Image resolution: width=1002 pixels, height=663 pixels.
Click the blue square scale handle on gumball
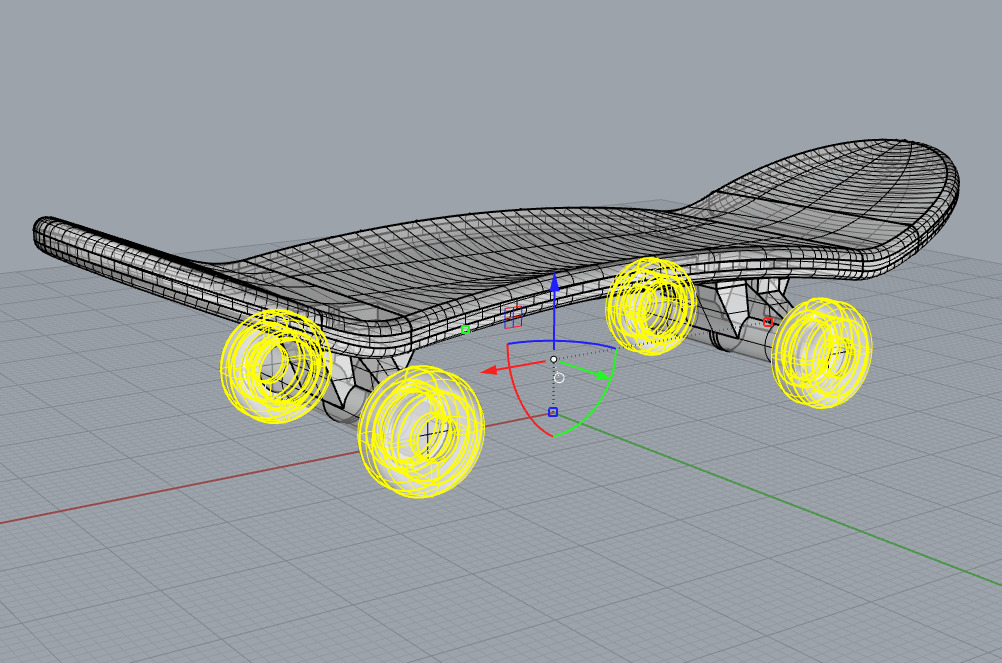point(553,413)
